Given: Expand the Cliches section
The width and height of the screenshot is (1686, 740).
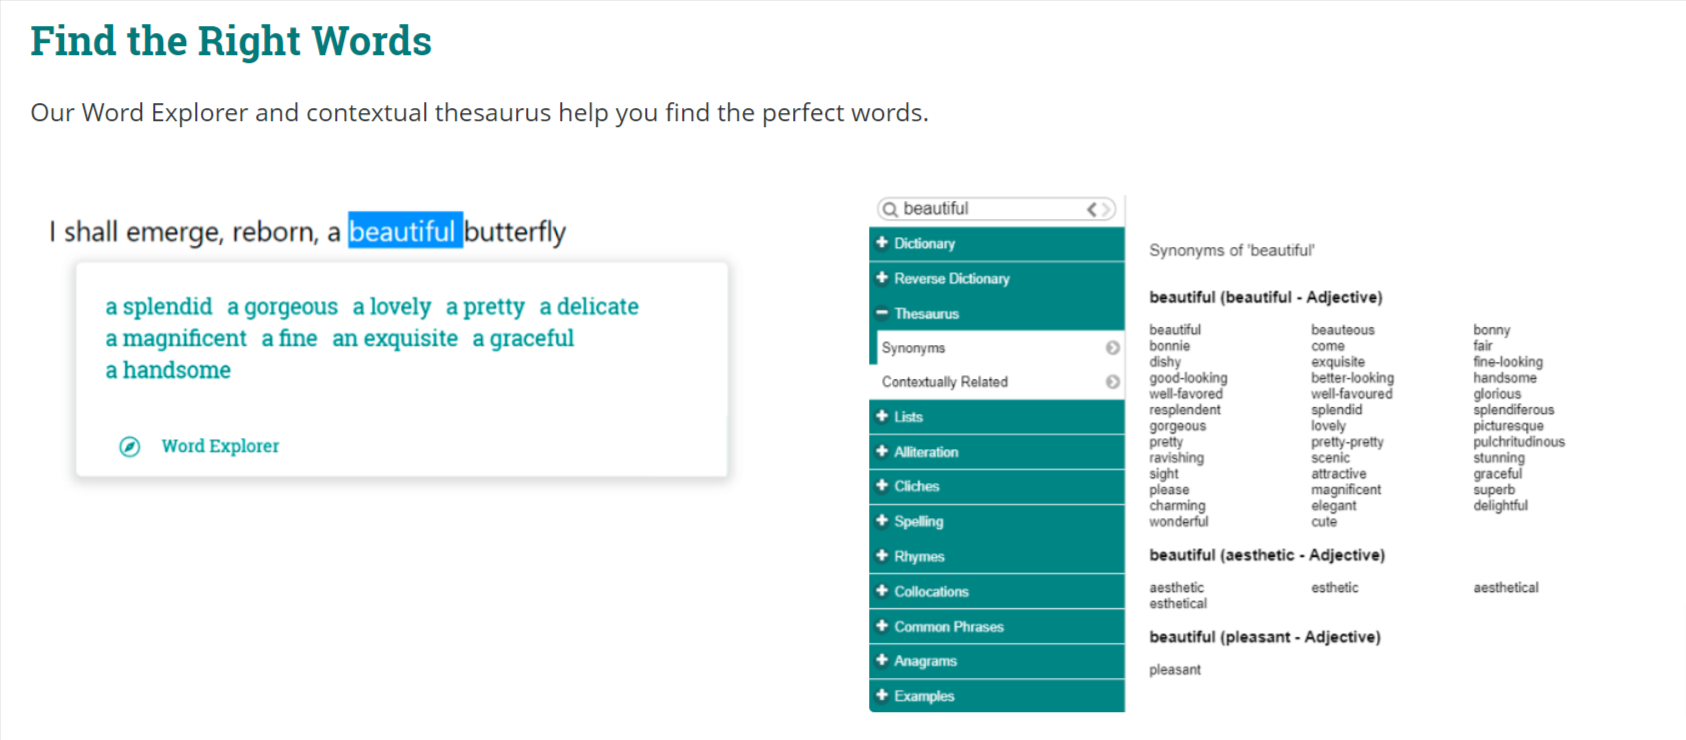Looking at the screenshot, I should click(997, 486).
